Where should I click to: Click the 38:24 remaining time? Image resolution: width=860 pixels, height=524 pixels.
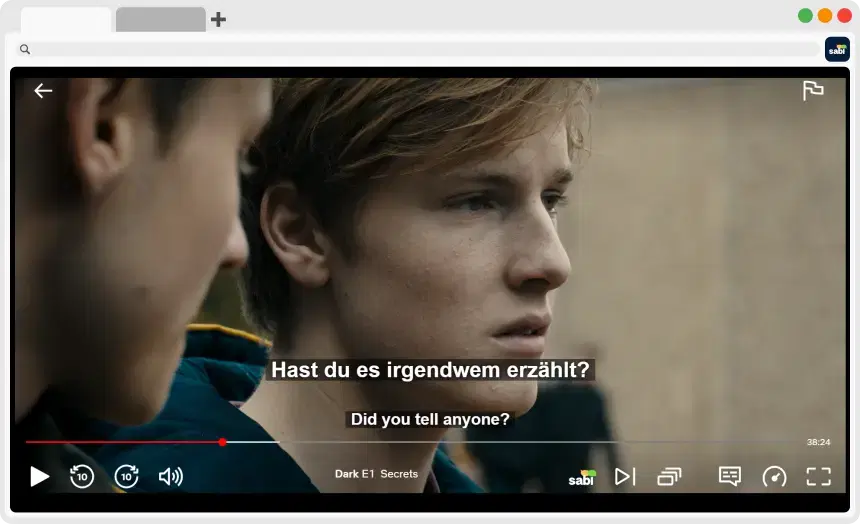pyautogui.click(x=818, y=442)
